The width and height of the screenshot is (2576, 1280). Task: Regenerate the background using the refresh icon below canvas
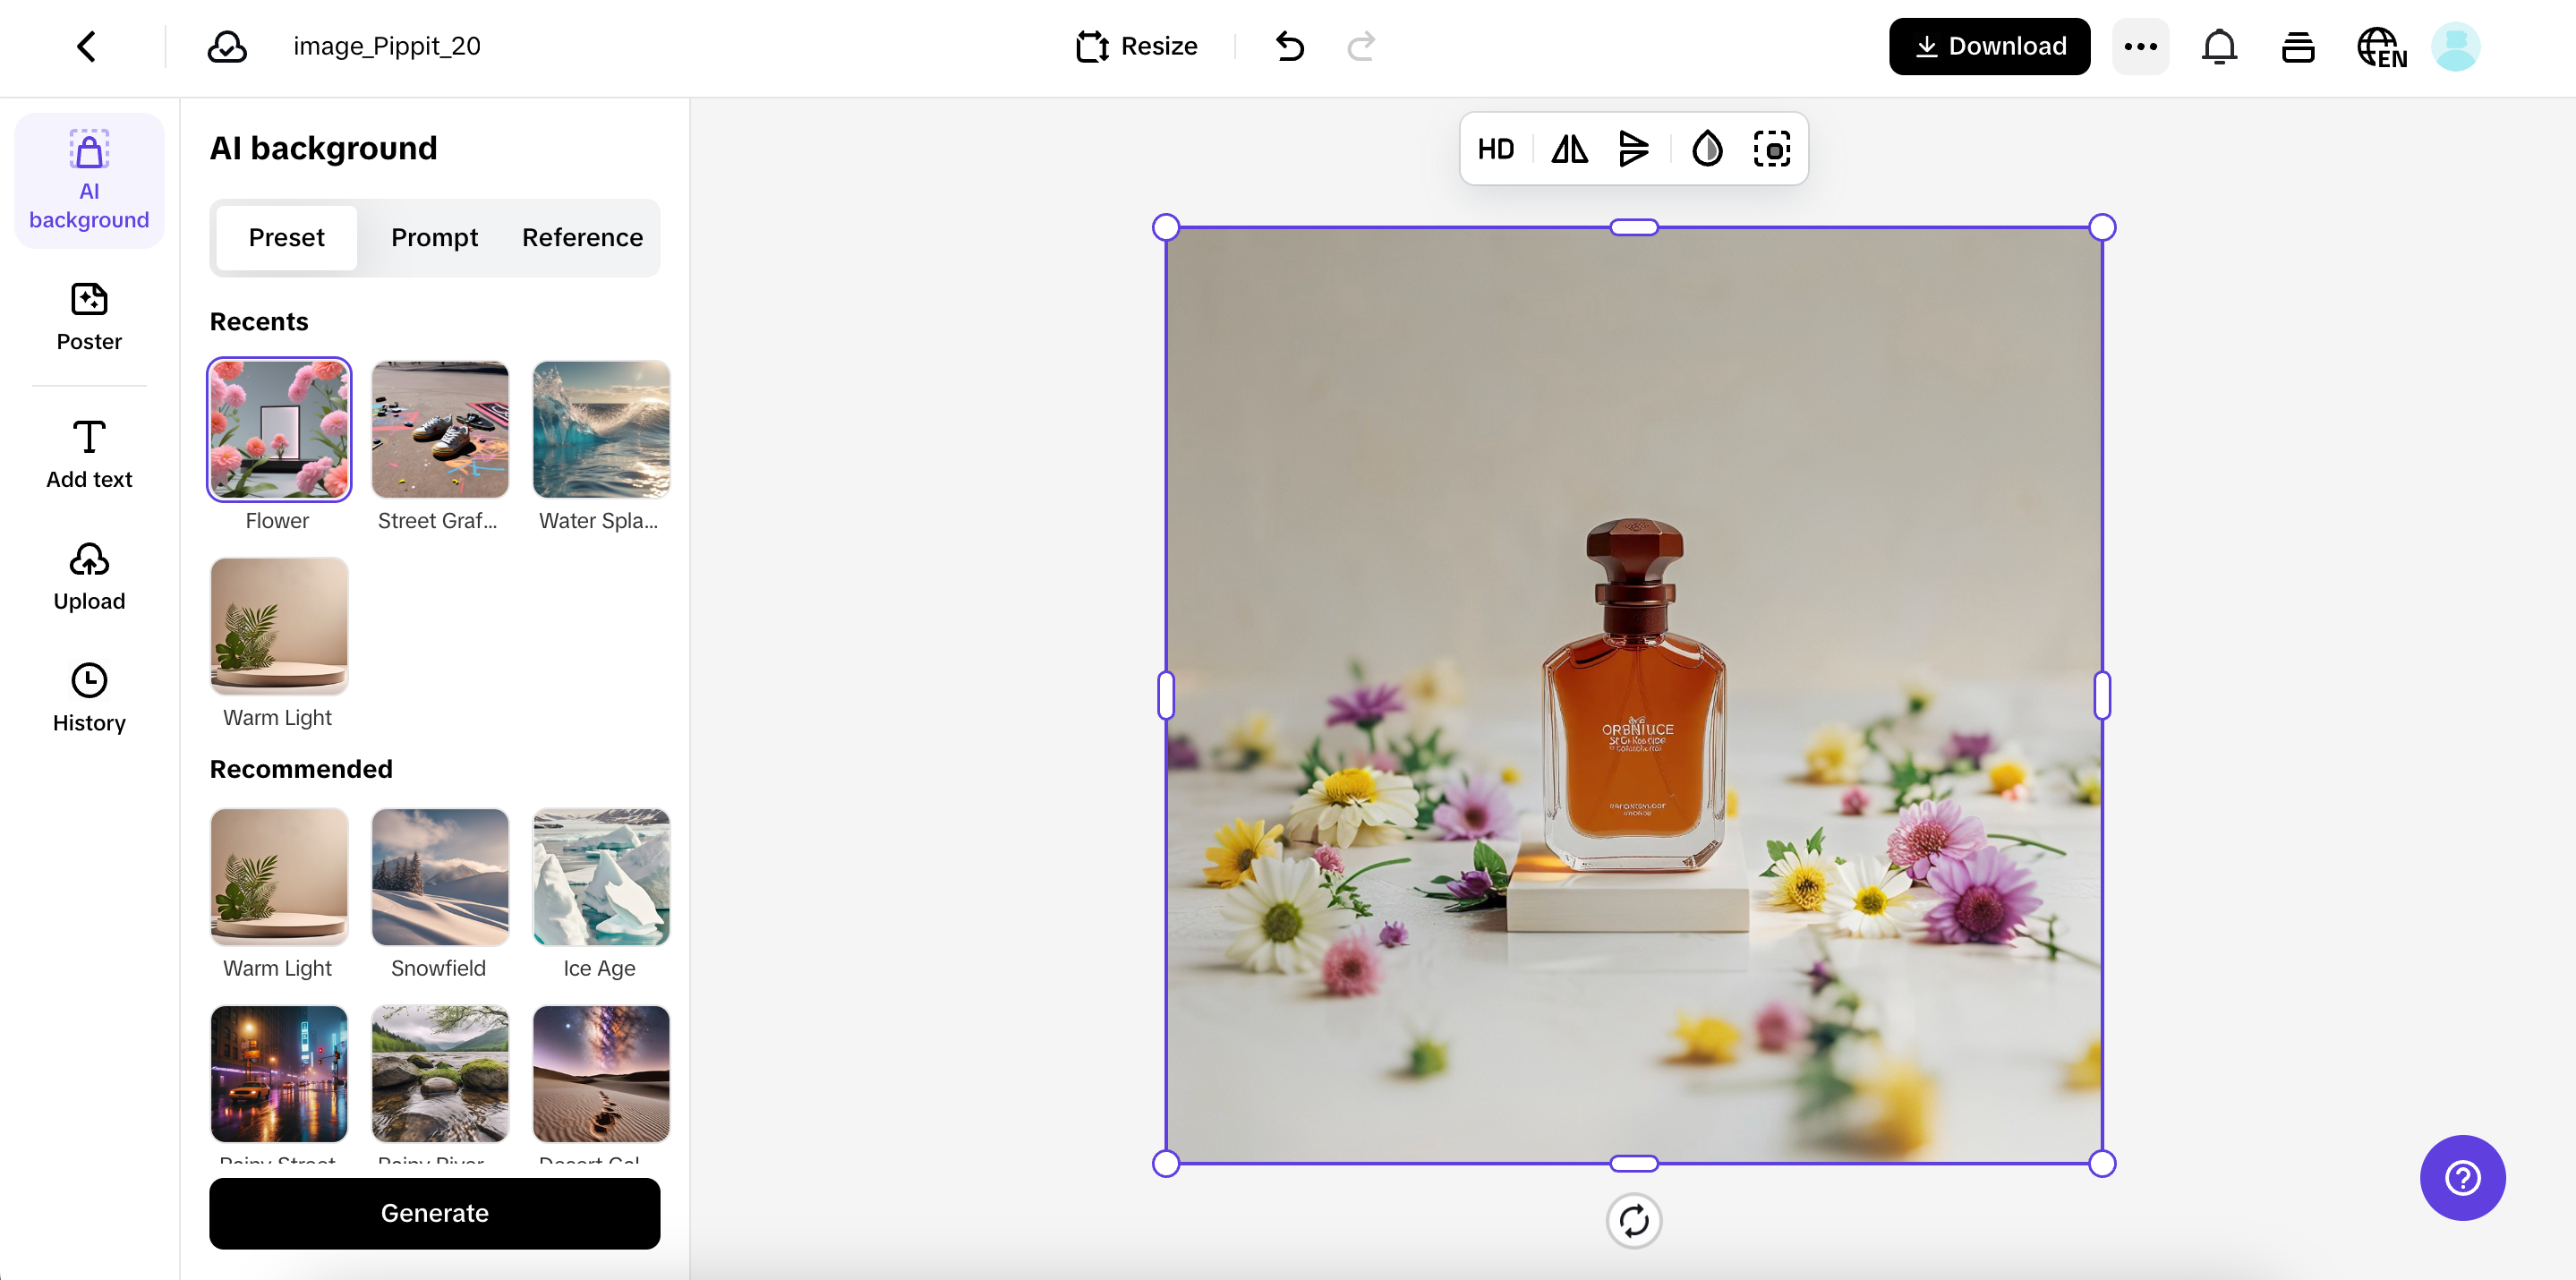click(1634, 1221)
